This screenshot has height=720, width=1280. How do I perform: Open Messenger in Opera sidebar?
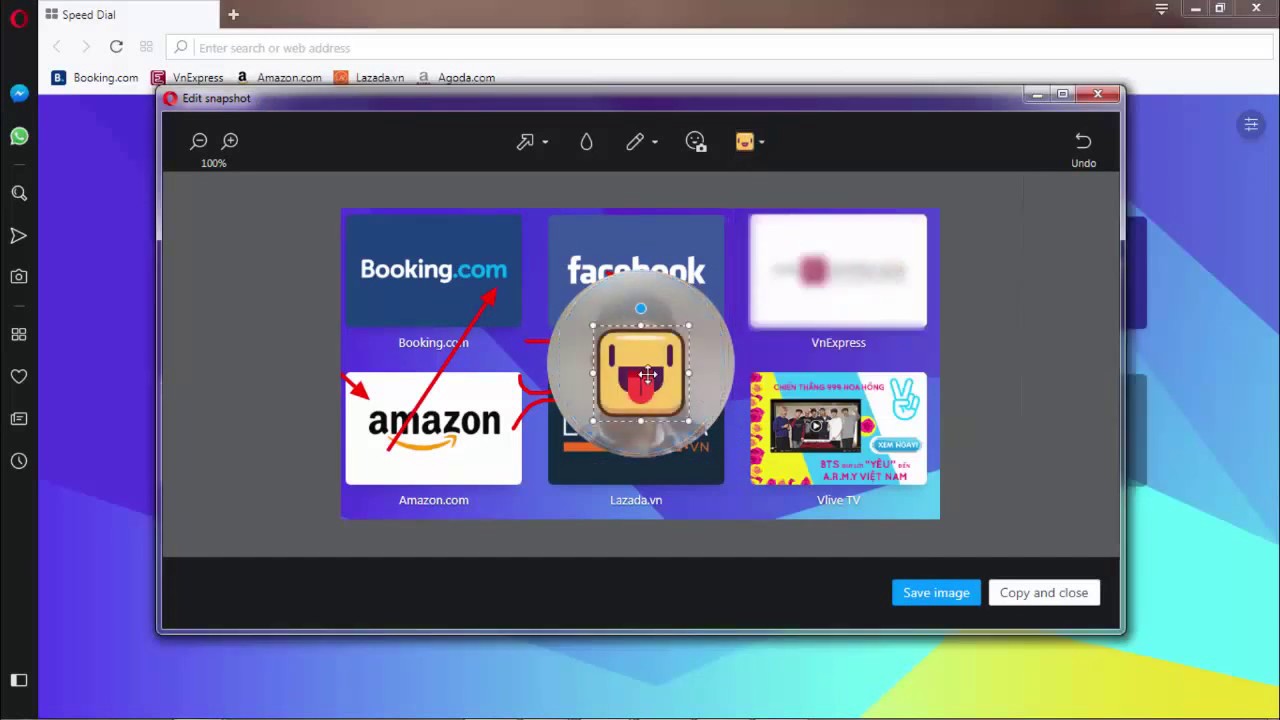point(19,93)
